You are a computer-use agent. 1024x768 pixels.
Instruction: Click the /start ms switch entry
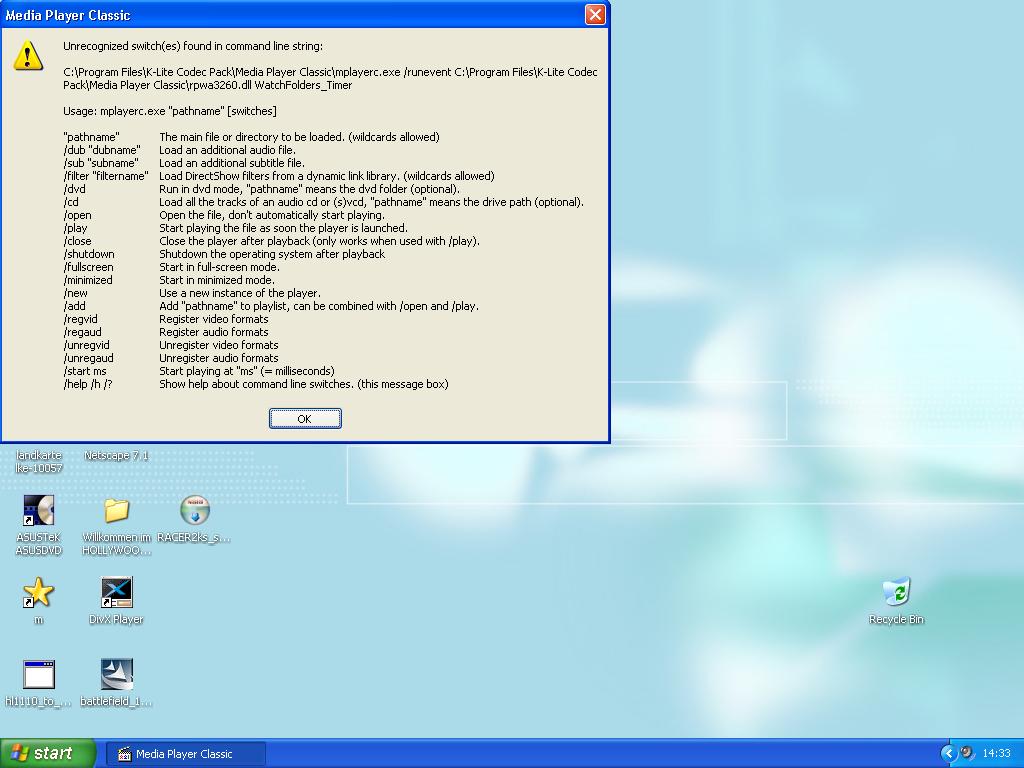85,372
